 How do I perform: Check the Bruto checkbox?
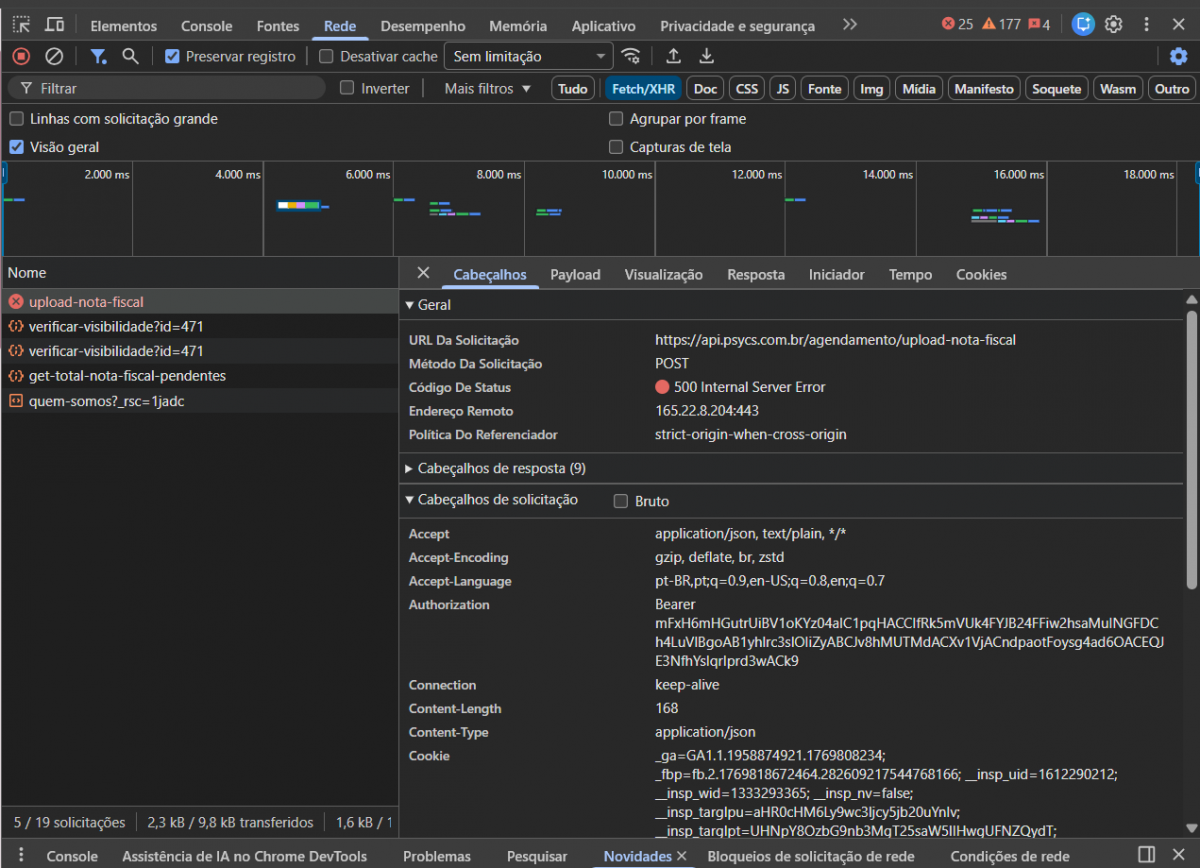621,501
